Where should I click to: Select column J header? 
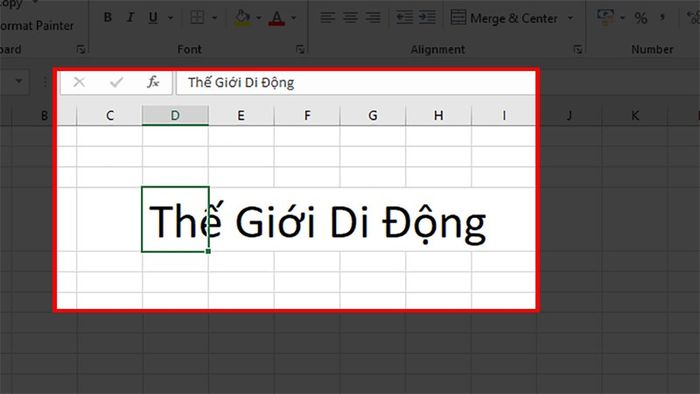click(x=569, y=116)
